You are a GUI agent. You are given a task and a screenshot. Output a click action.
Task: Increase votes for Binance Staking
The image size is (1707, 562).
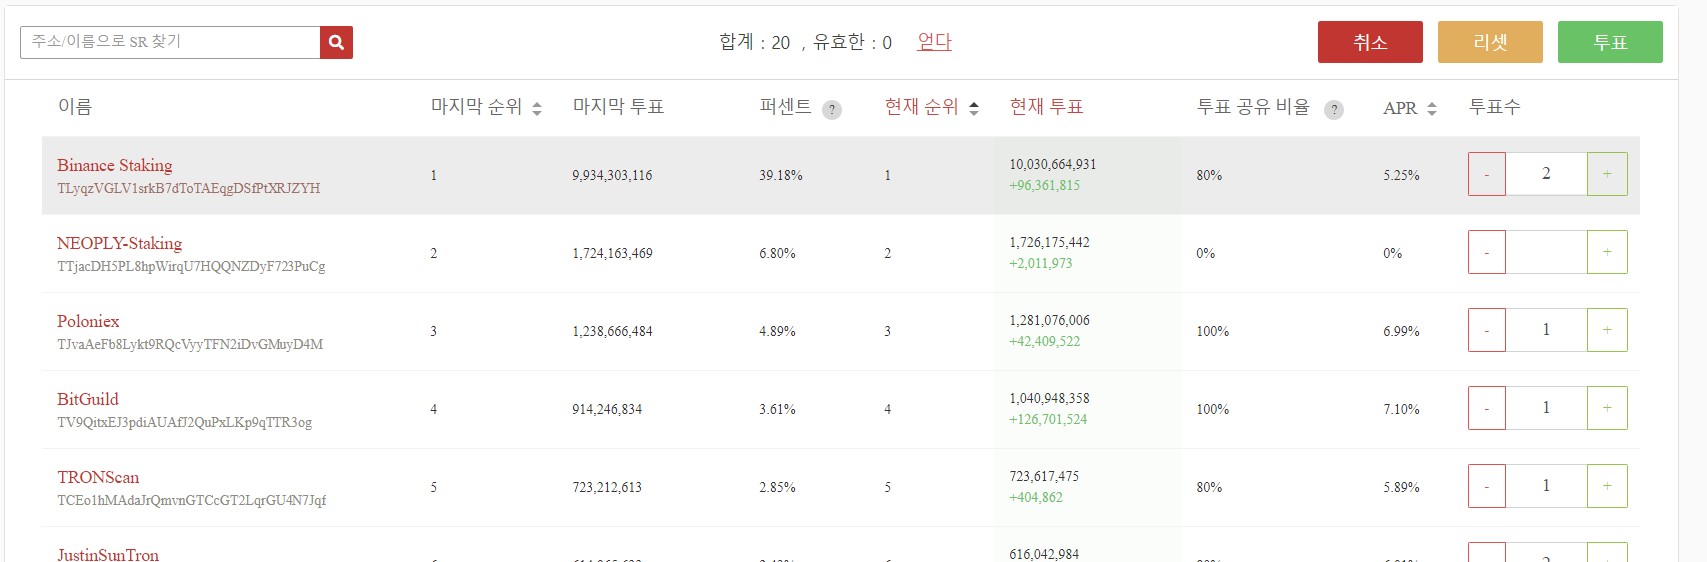click(x=1607, y=174)
